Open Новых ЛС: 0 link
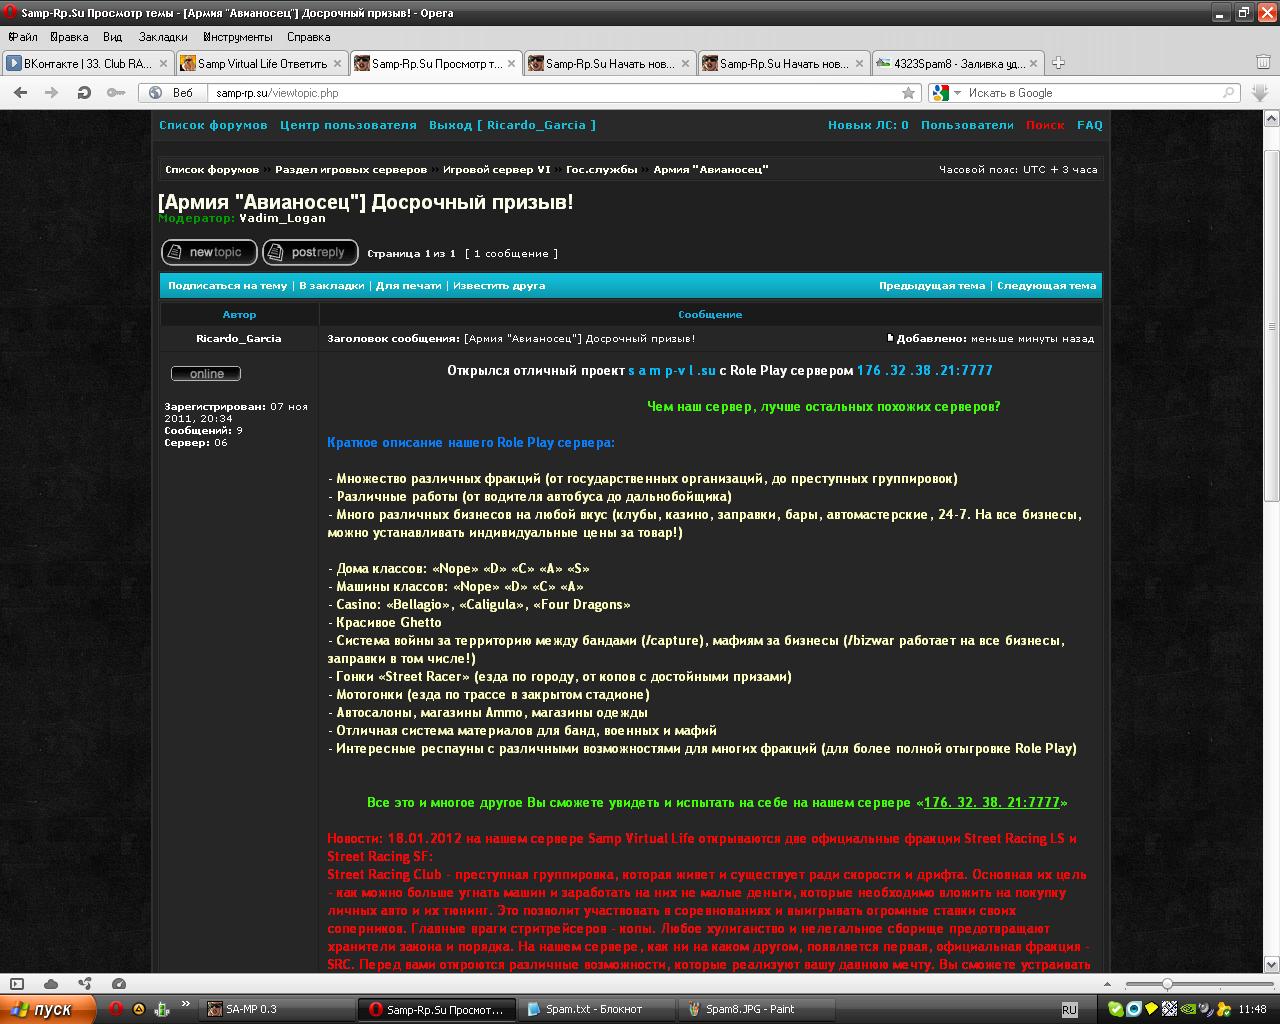This screenshot has height=1024, width=1280. 868,125
